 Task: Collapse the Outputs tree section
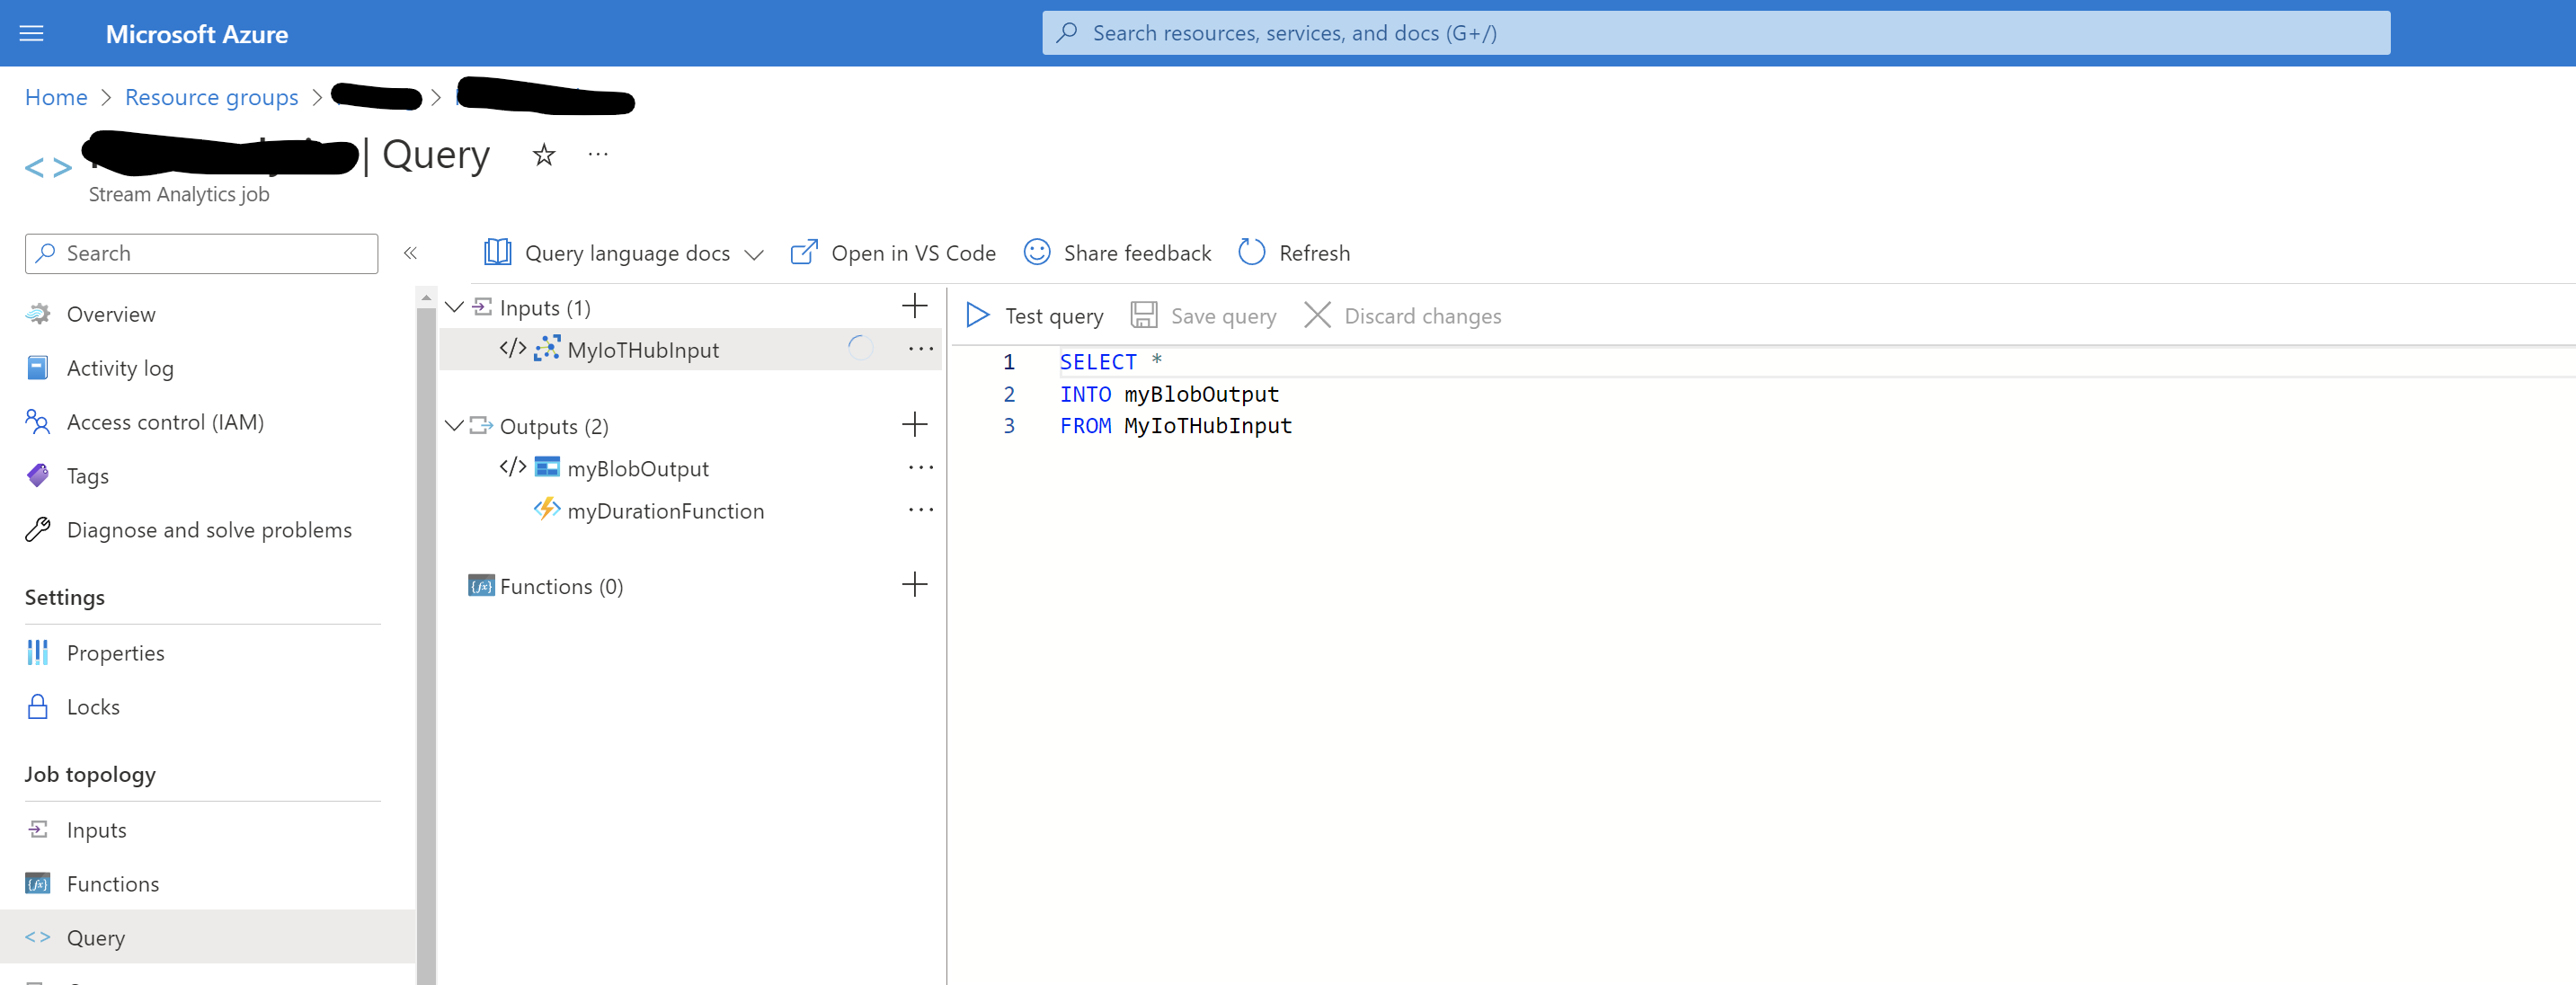454,426
